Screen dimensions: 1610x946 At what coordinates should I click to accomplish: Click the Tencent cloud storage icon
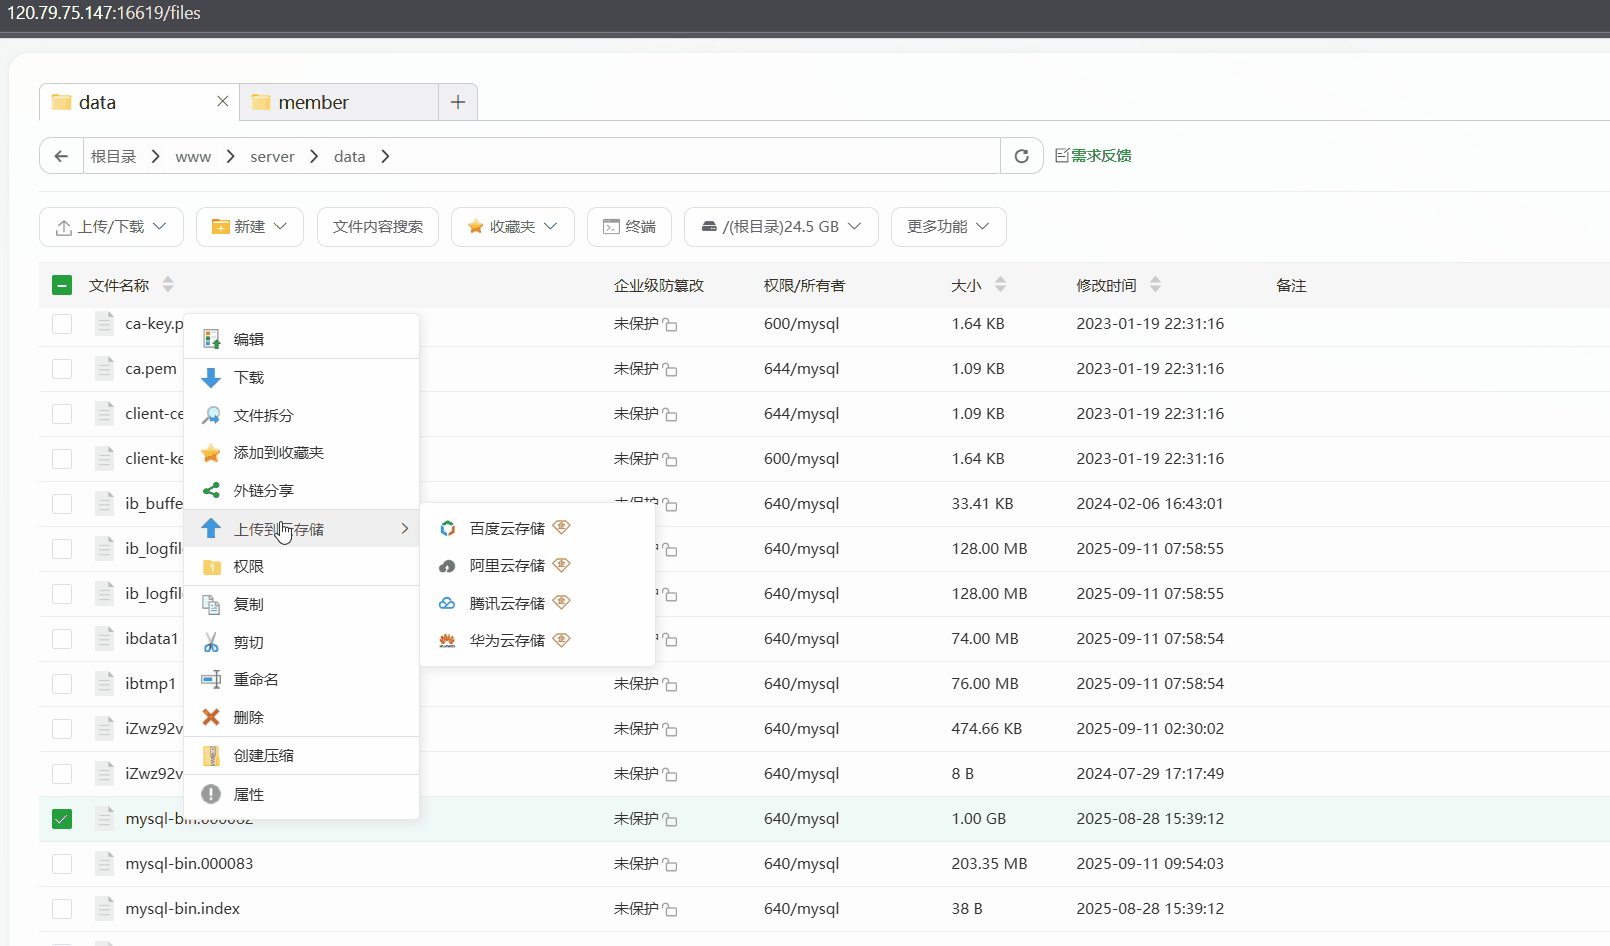click(x=448, y=603)
